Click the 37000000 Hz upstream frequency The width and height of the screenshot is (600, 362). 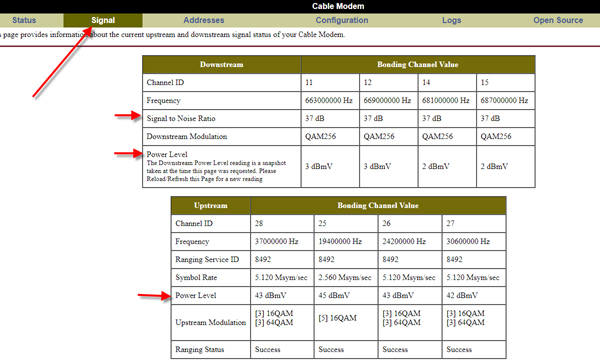point(282,241)
